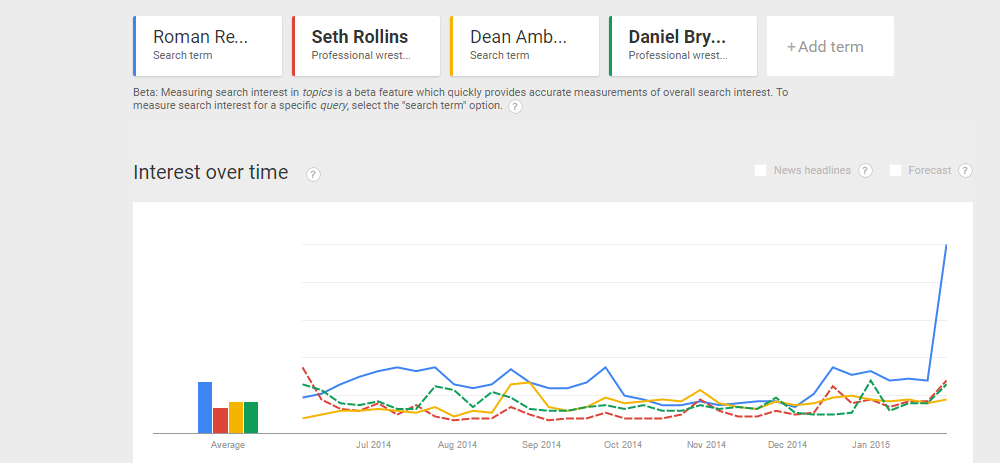Click the Jul 2014 axis label
The width and height of the screenshot is (1000, 463).
tap(373, 444)
